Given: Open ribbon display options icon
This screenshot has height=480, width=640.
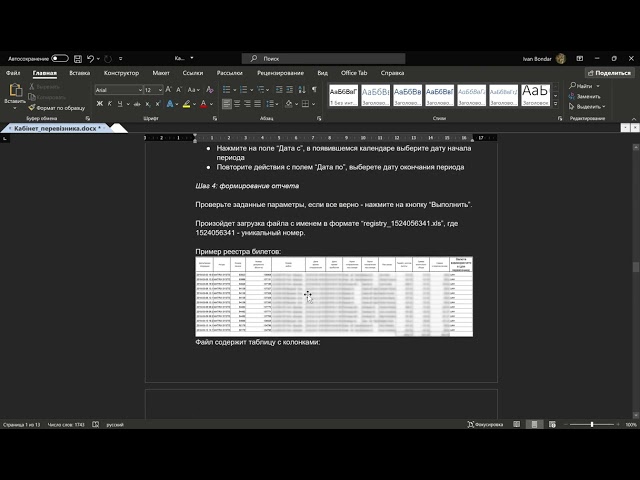Looking at the screenshot, I should click(x=580, y=59).
